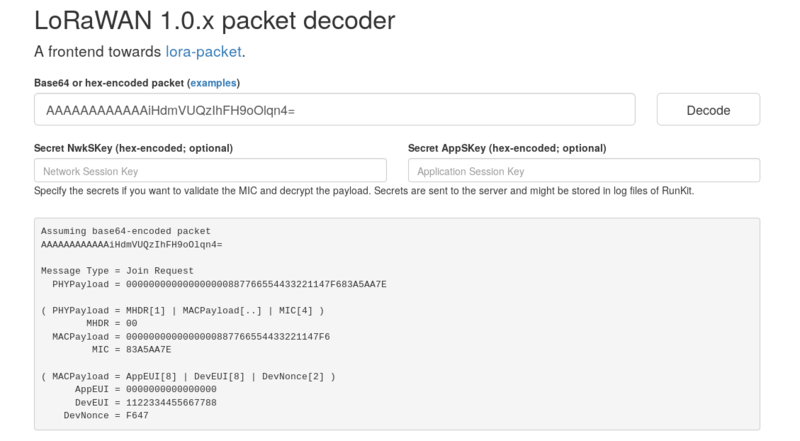Image resolution: width=800 pixels, height=441 pixels.
Task: Click the Secret NwkSKey label
Action: [x=133, y=148]
